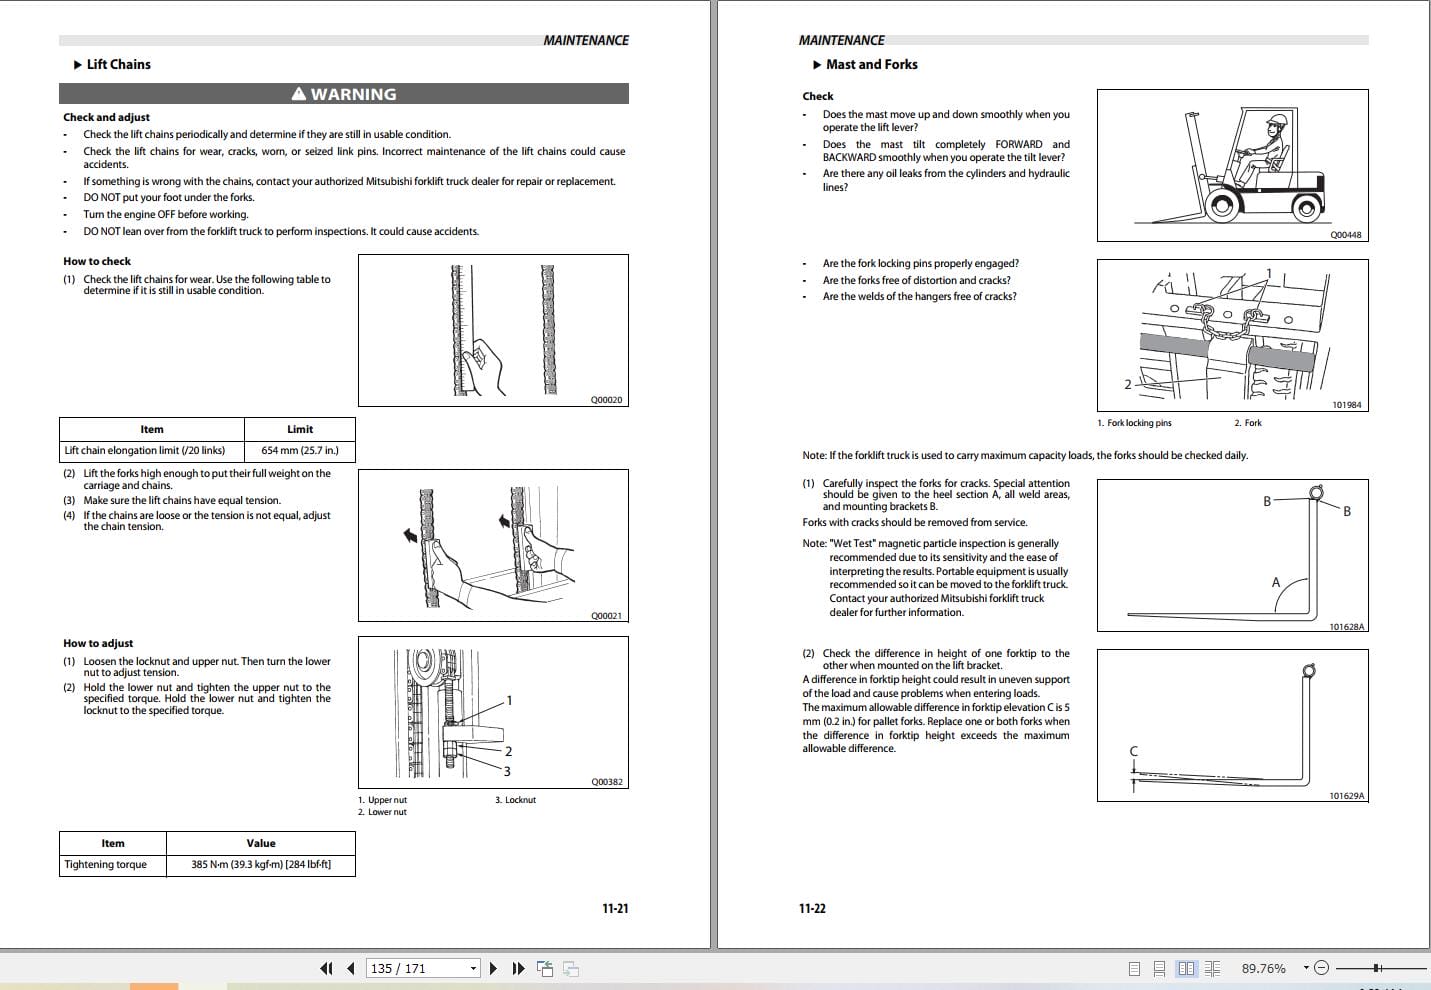Click the left page MAINTENANCE header
The height and width of the screenshot is (990, 1431).
tap(586, 40)
